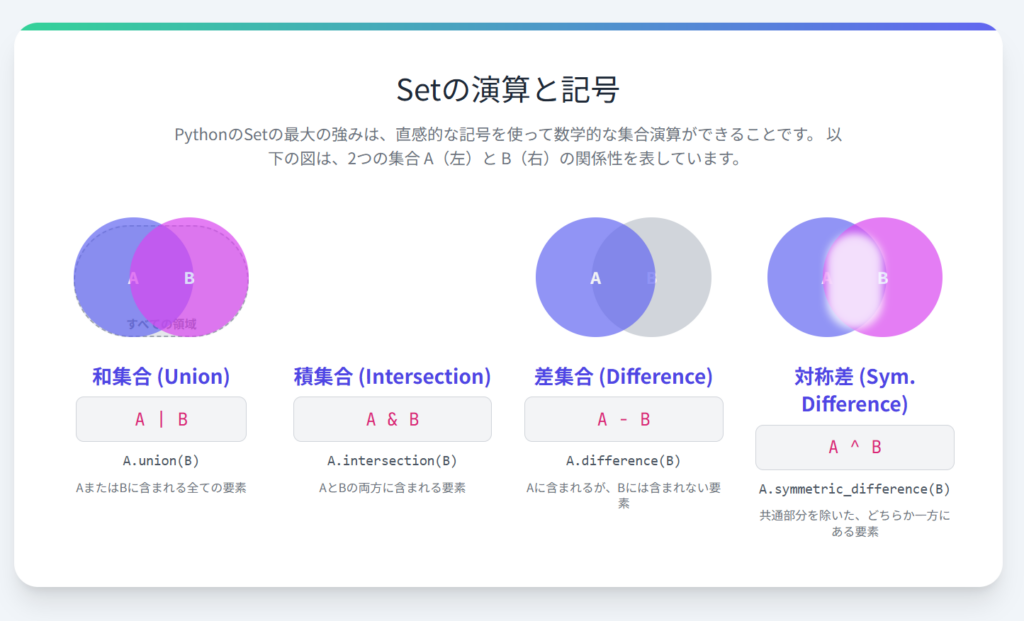
Task: Click the A.intersection(B) method text
Action: [x=392, y=461]
